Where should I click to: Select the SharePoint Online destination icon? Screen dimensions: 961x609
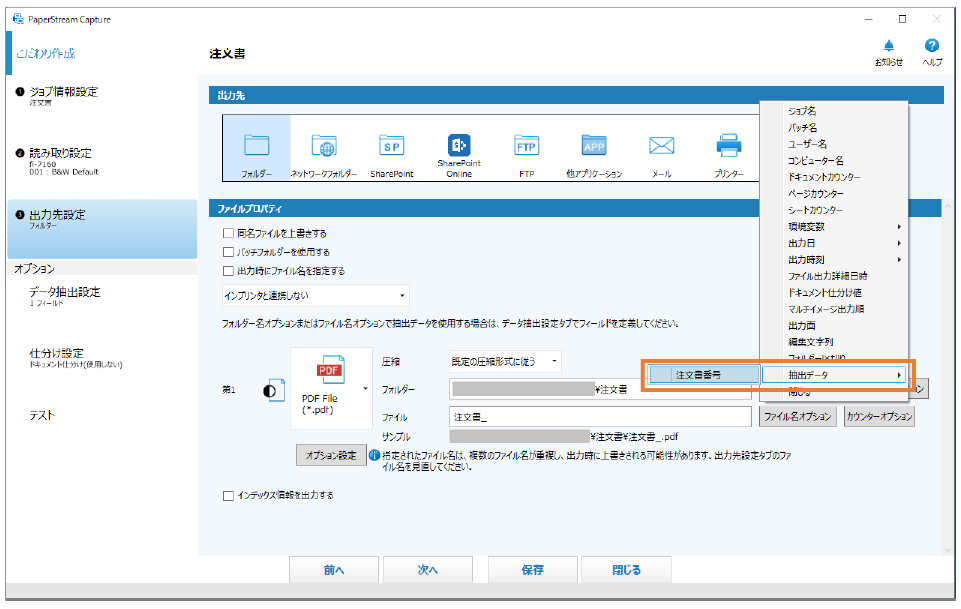click(x=459, y=148)
